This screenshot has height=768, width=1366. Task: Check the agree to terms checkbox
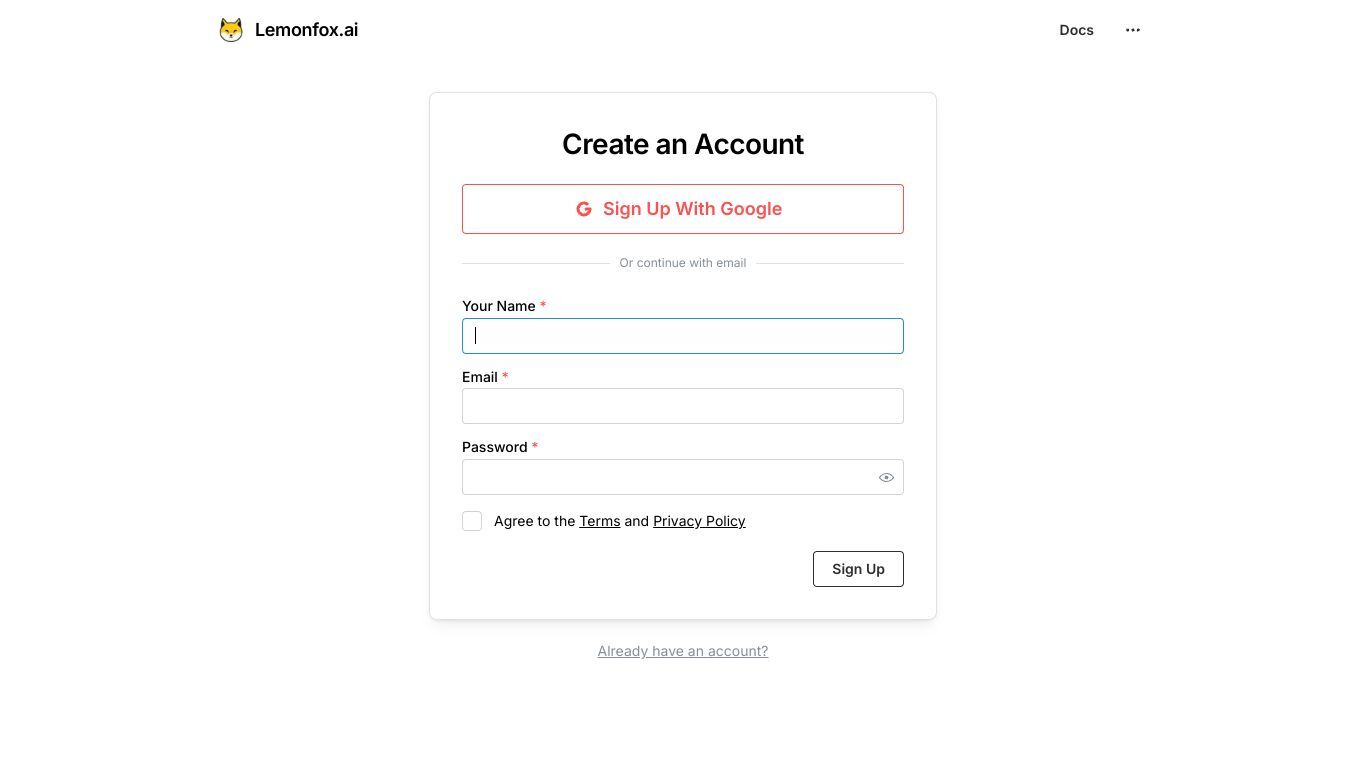[x=472, y=521]
